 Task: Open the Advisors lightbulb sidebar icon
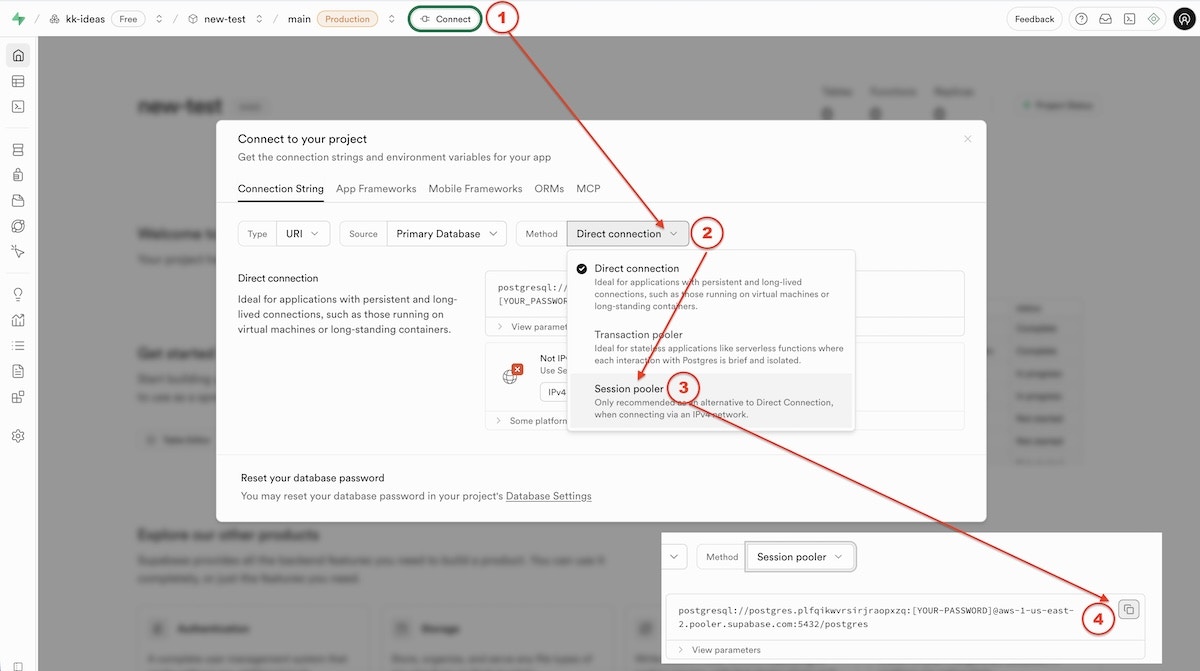click(x=18, y=295)
